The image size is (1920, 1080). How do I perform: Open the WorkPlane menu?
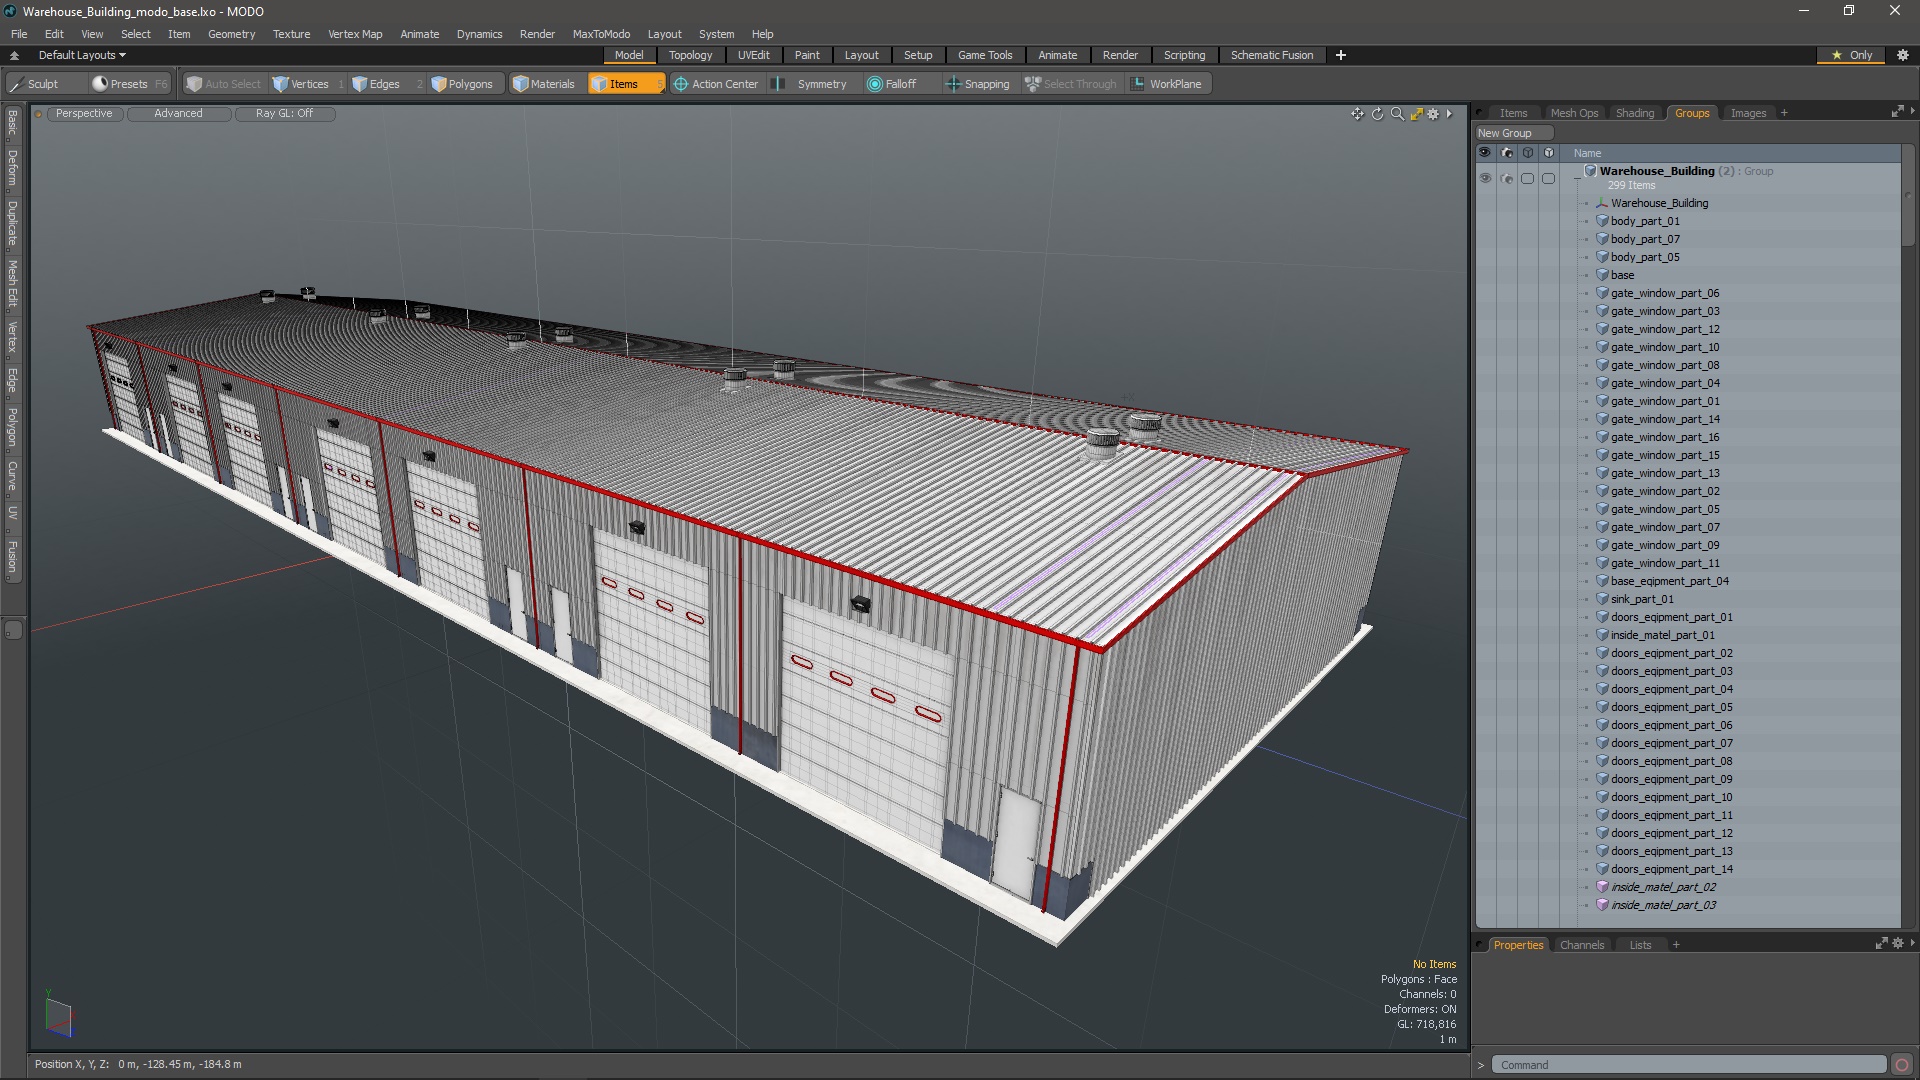[x=1167, y=84]
